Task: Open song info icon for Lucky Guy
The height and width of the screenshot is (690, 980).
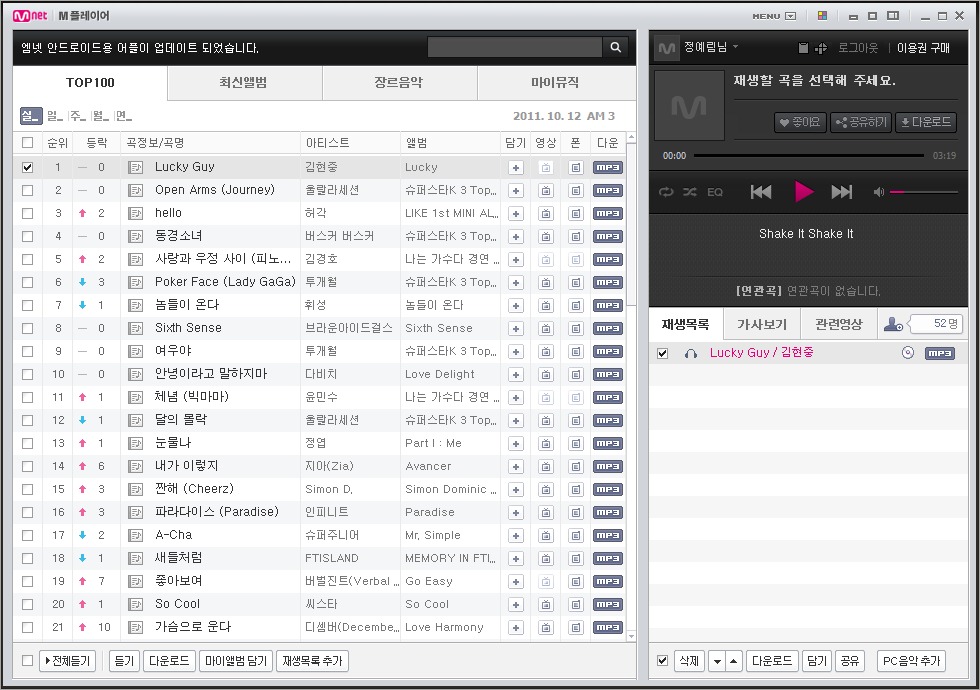Action: [x=135, y=168]
